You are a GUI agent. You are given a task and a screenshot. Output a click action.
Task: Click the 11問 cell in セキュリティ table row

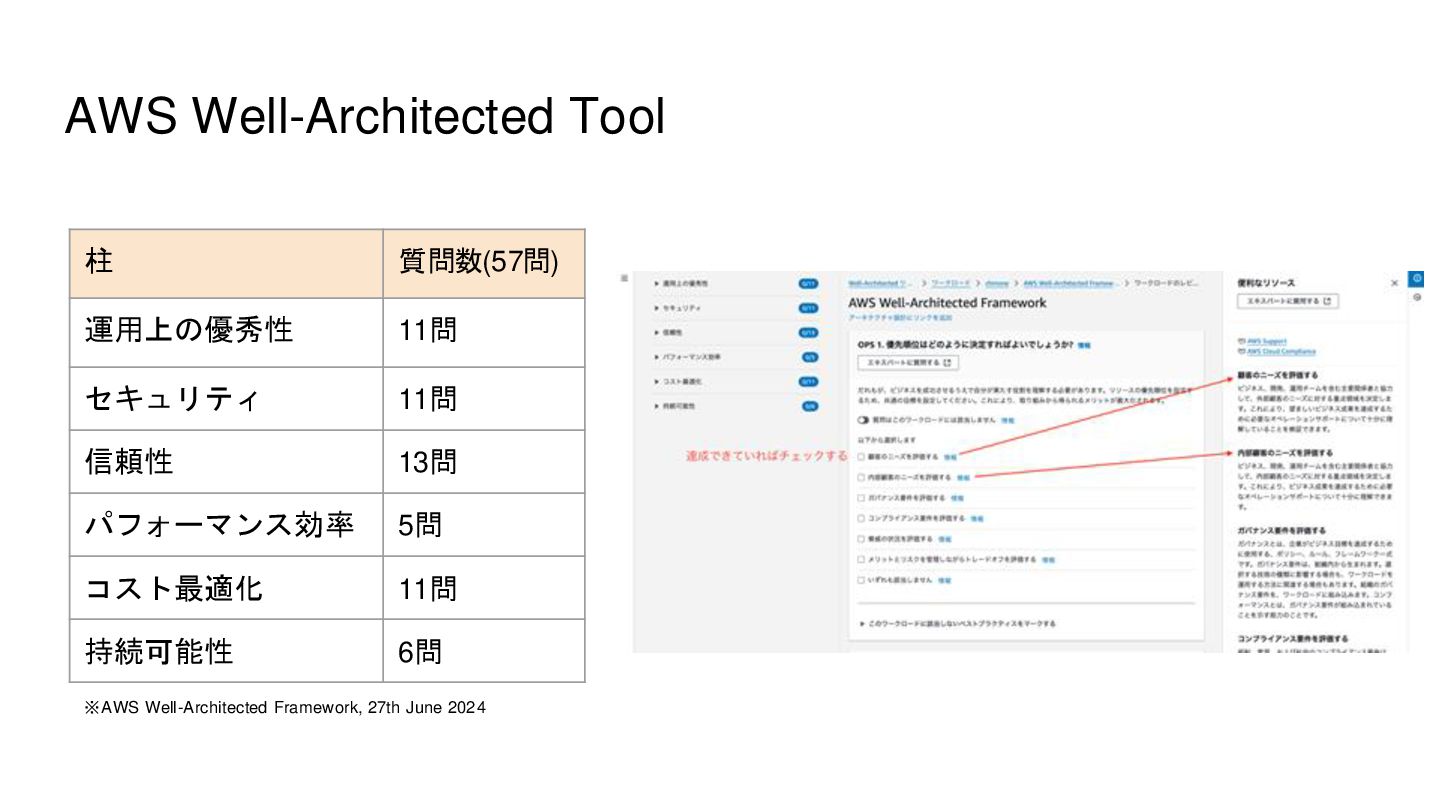pos(484,399)
